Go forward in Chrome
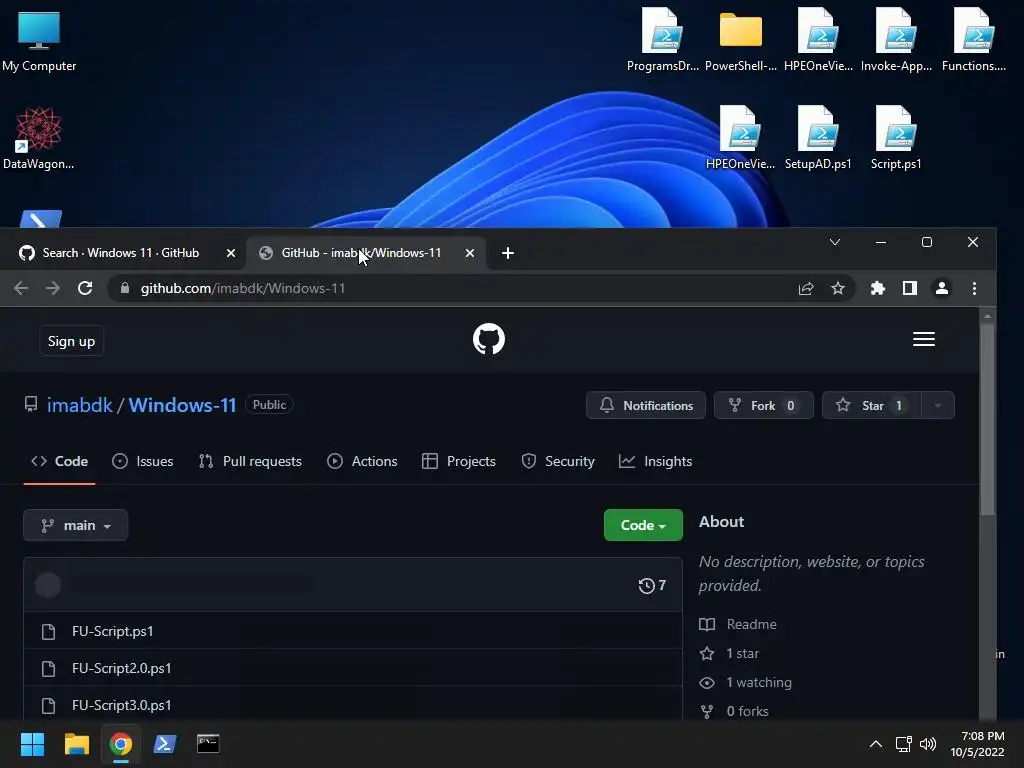The width and height of the screenshot is (1024, 768). (53, 288)
